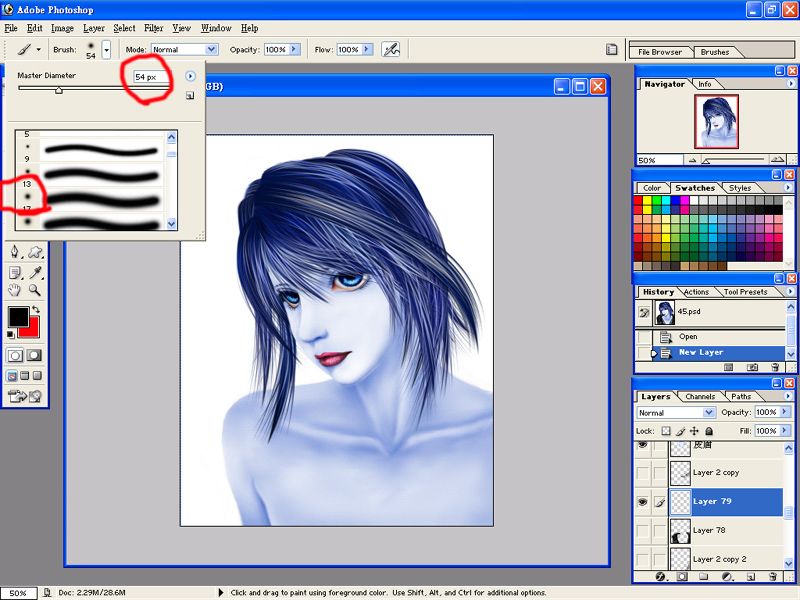Create new layer set folder
Screen dimensions: 800x600
704,577
